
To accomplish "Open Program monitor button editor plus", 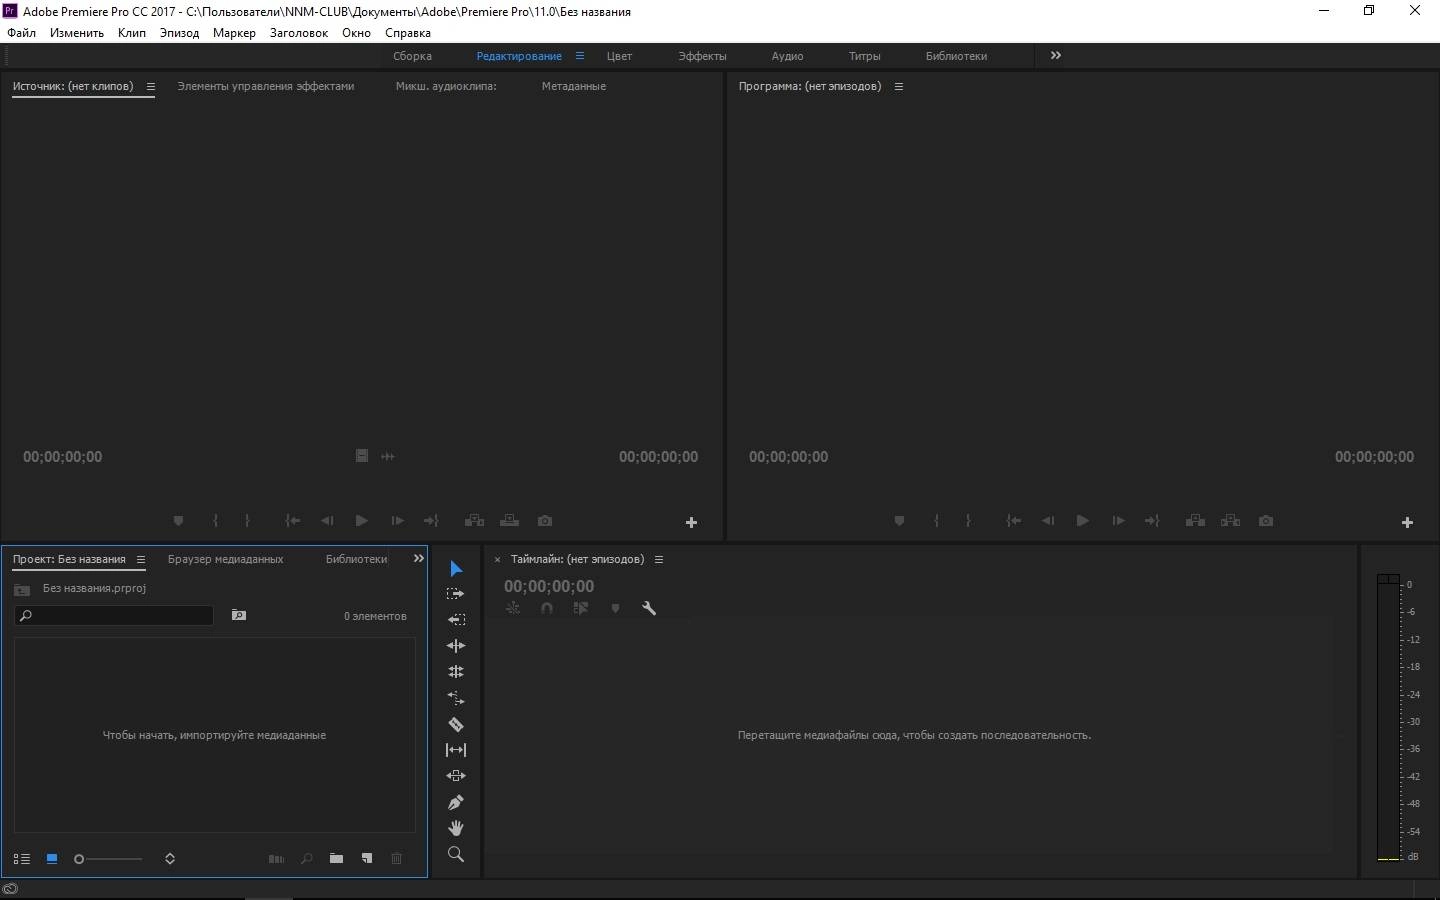I will (x=1407, y=522).
